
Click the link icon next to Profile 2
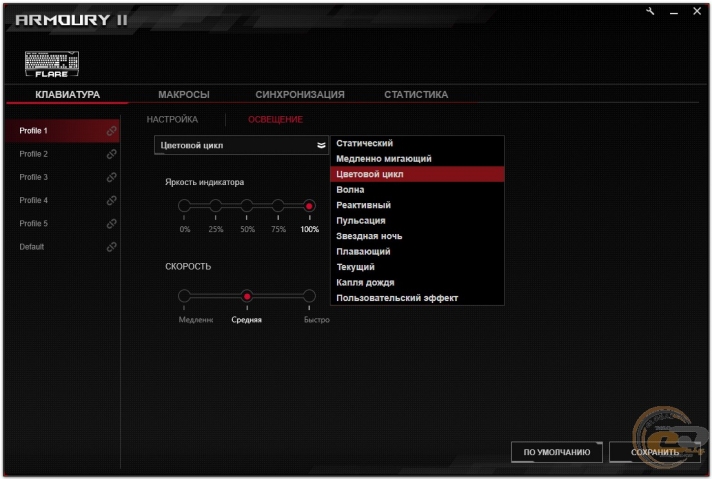(111, 154)
